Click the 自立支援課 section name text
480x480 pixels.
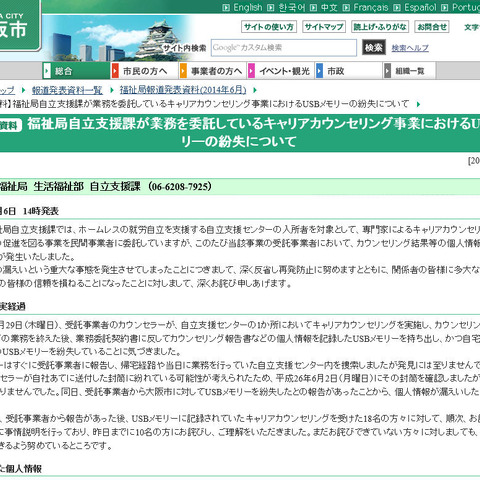tap(115, 186)
